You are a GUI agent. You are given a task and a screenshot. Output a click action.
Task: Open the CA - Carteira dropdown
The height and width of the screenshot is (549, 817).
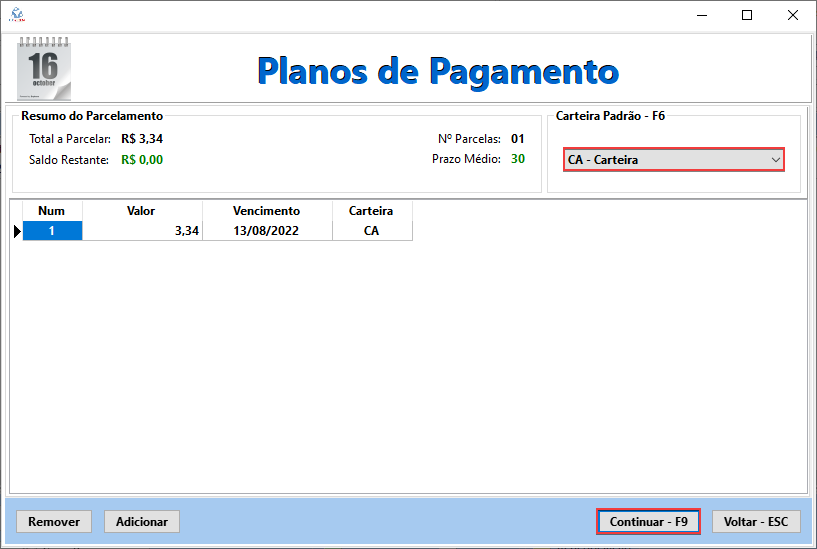tap(674, 160)
